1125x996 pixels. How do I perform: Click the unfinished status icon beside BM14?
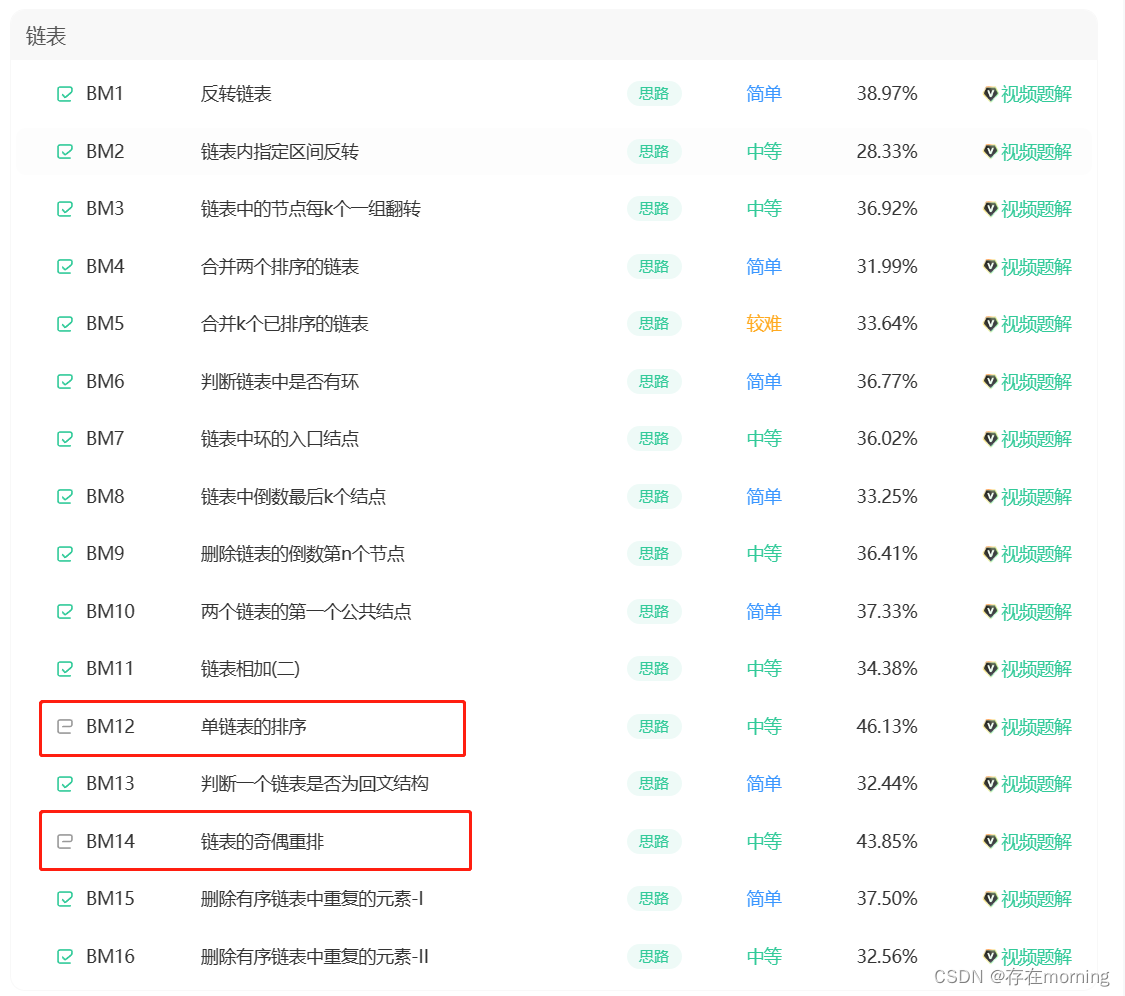pyautogui.click(x=65, y=841)
